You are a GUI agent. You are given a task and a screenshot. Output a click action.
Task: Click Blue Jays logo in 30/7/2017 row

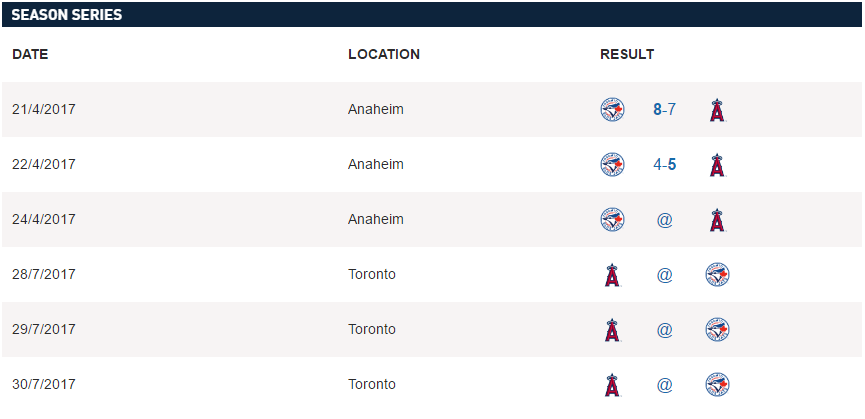point(716,385)
